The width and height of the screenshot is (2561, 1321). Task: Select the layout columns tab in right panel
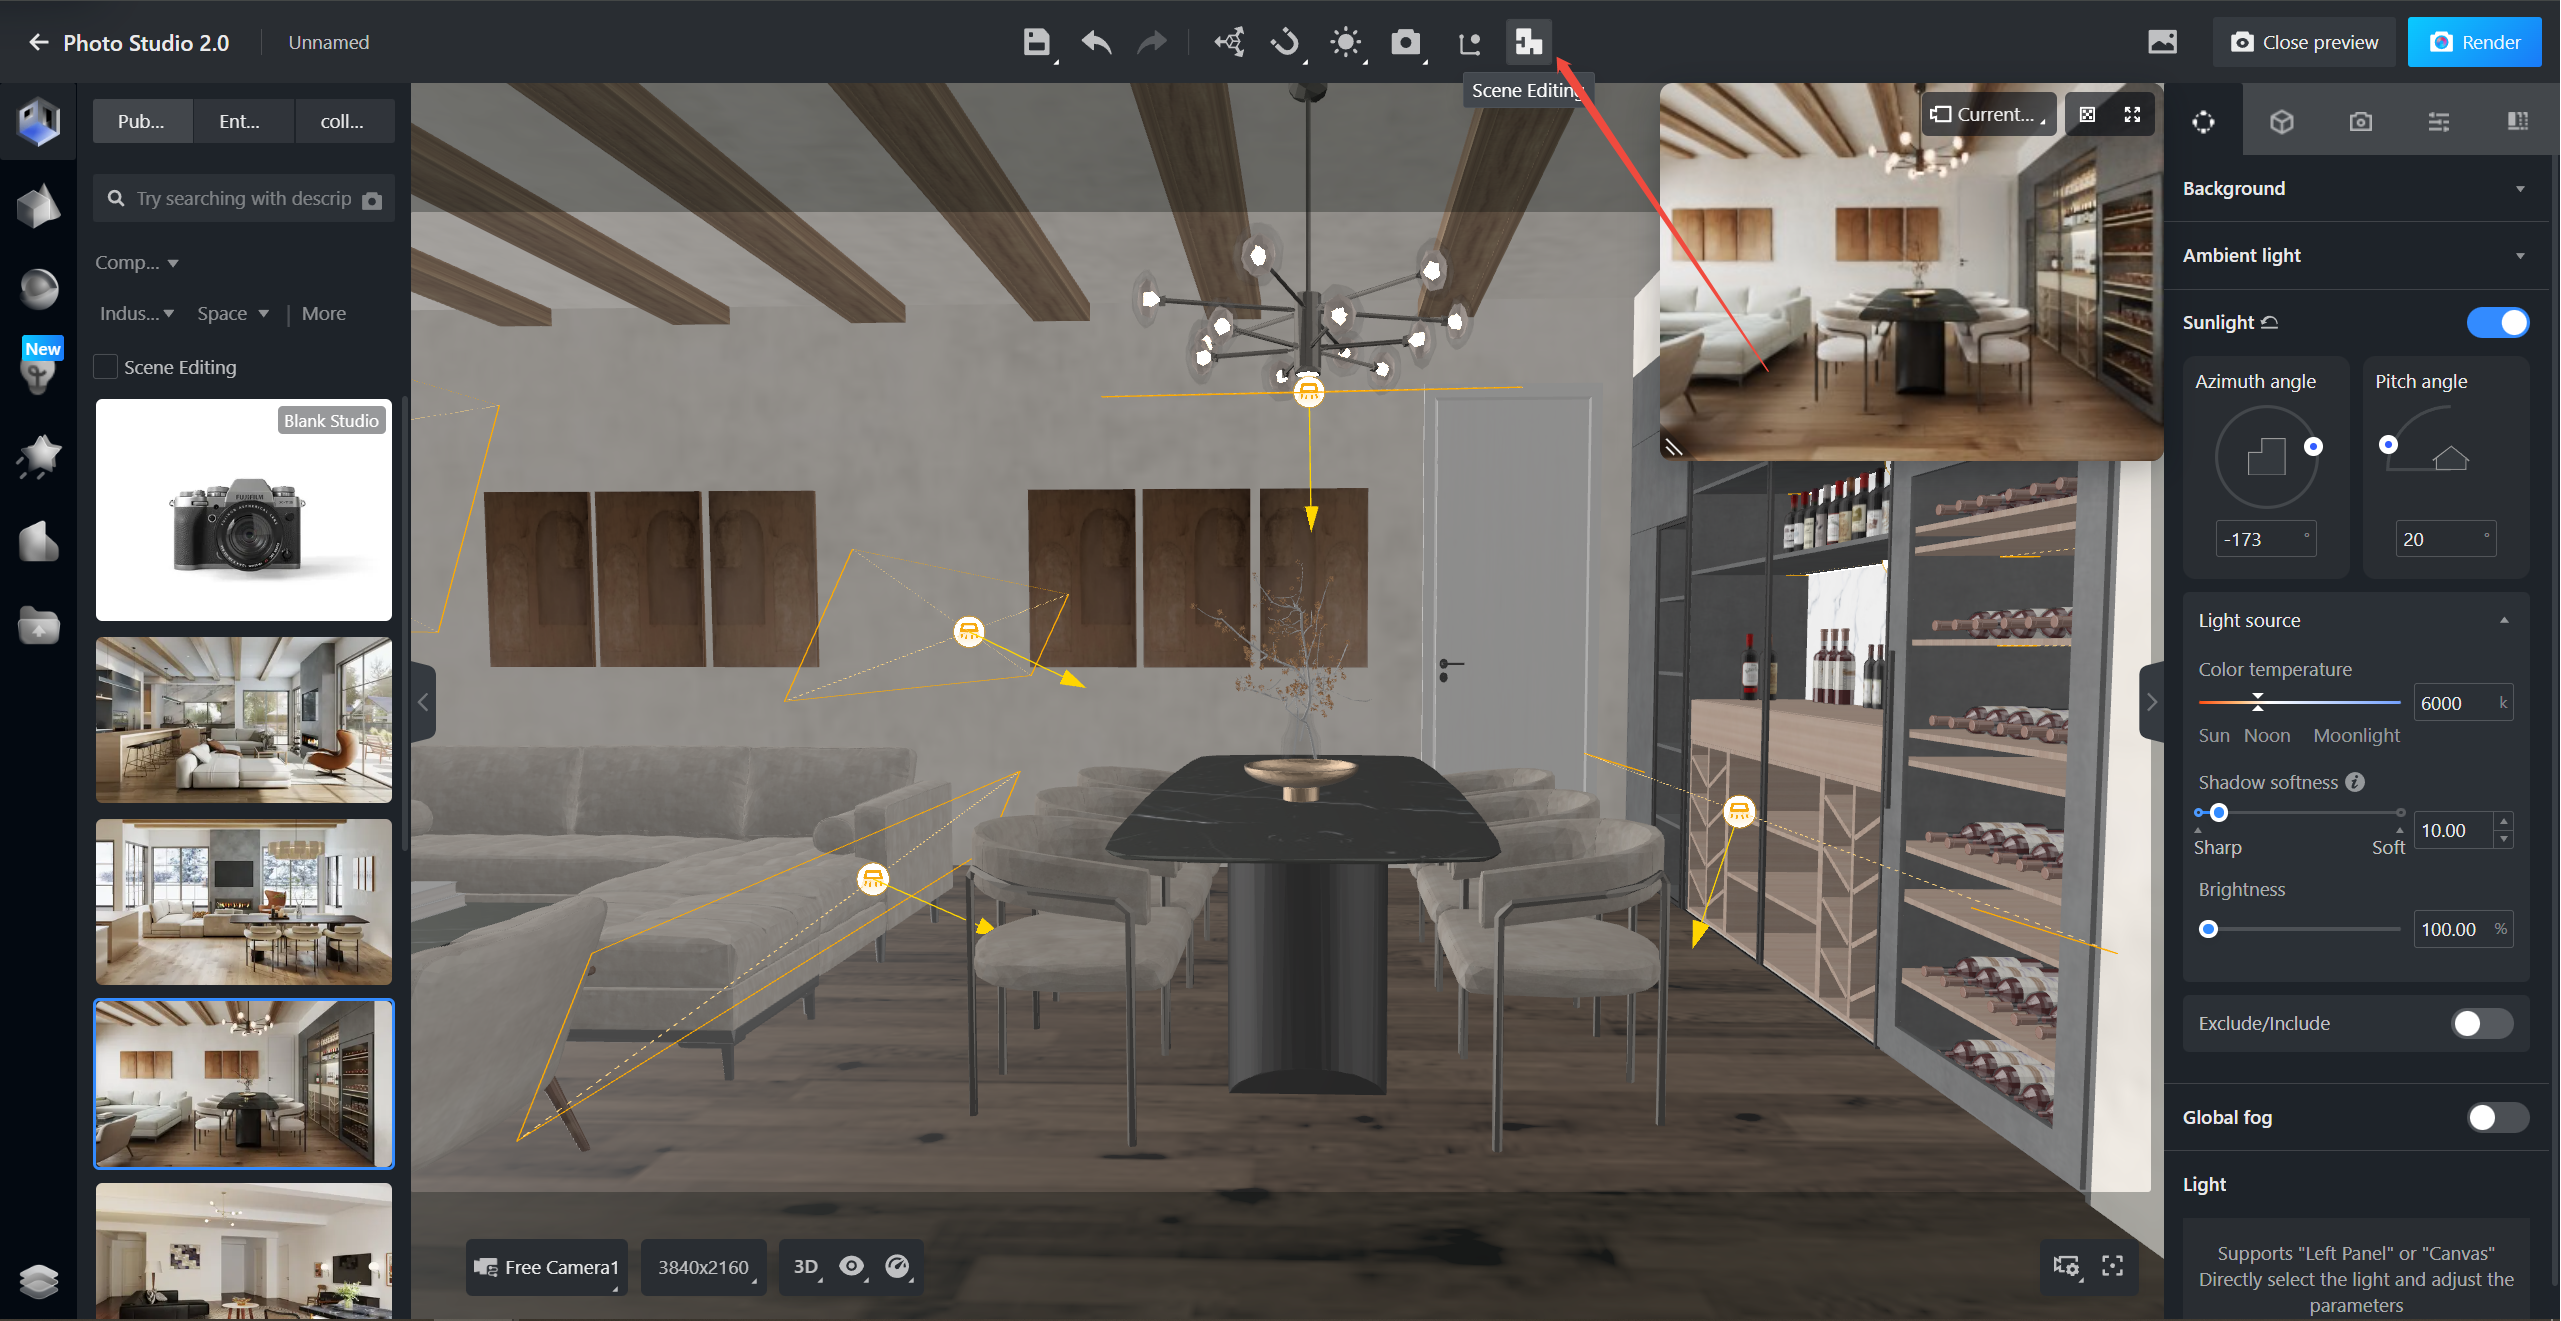click(x=2518, y=121)
